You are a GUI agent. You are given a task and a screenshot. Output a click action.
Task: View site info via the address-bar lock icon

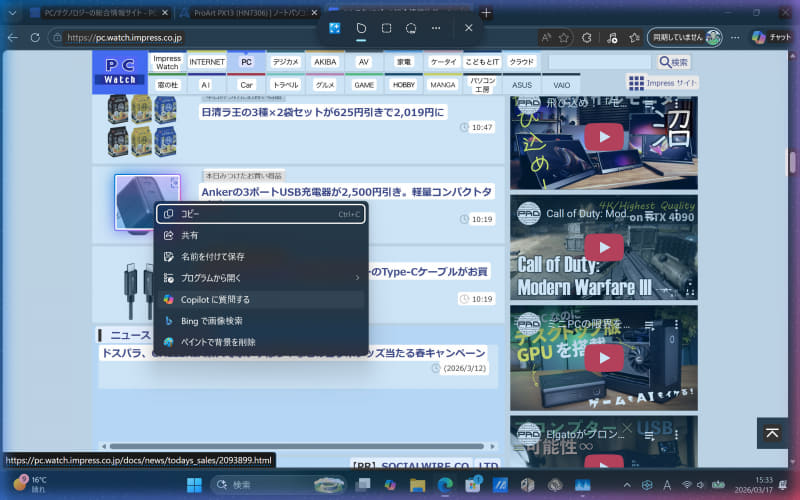(x=58, y=37)
